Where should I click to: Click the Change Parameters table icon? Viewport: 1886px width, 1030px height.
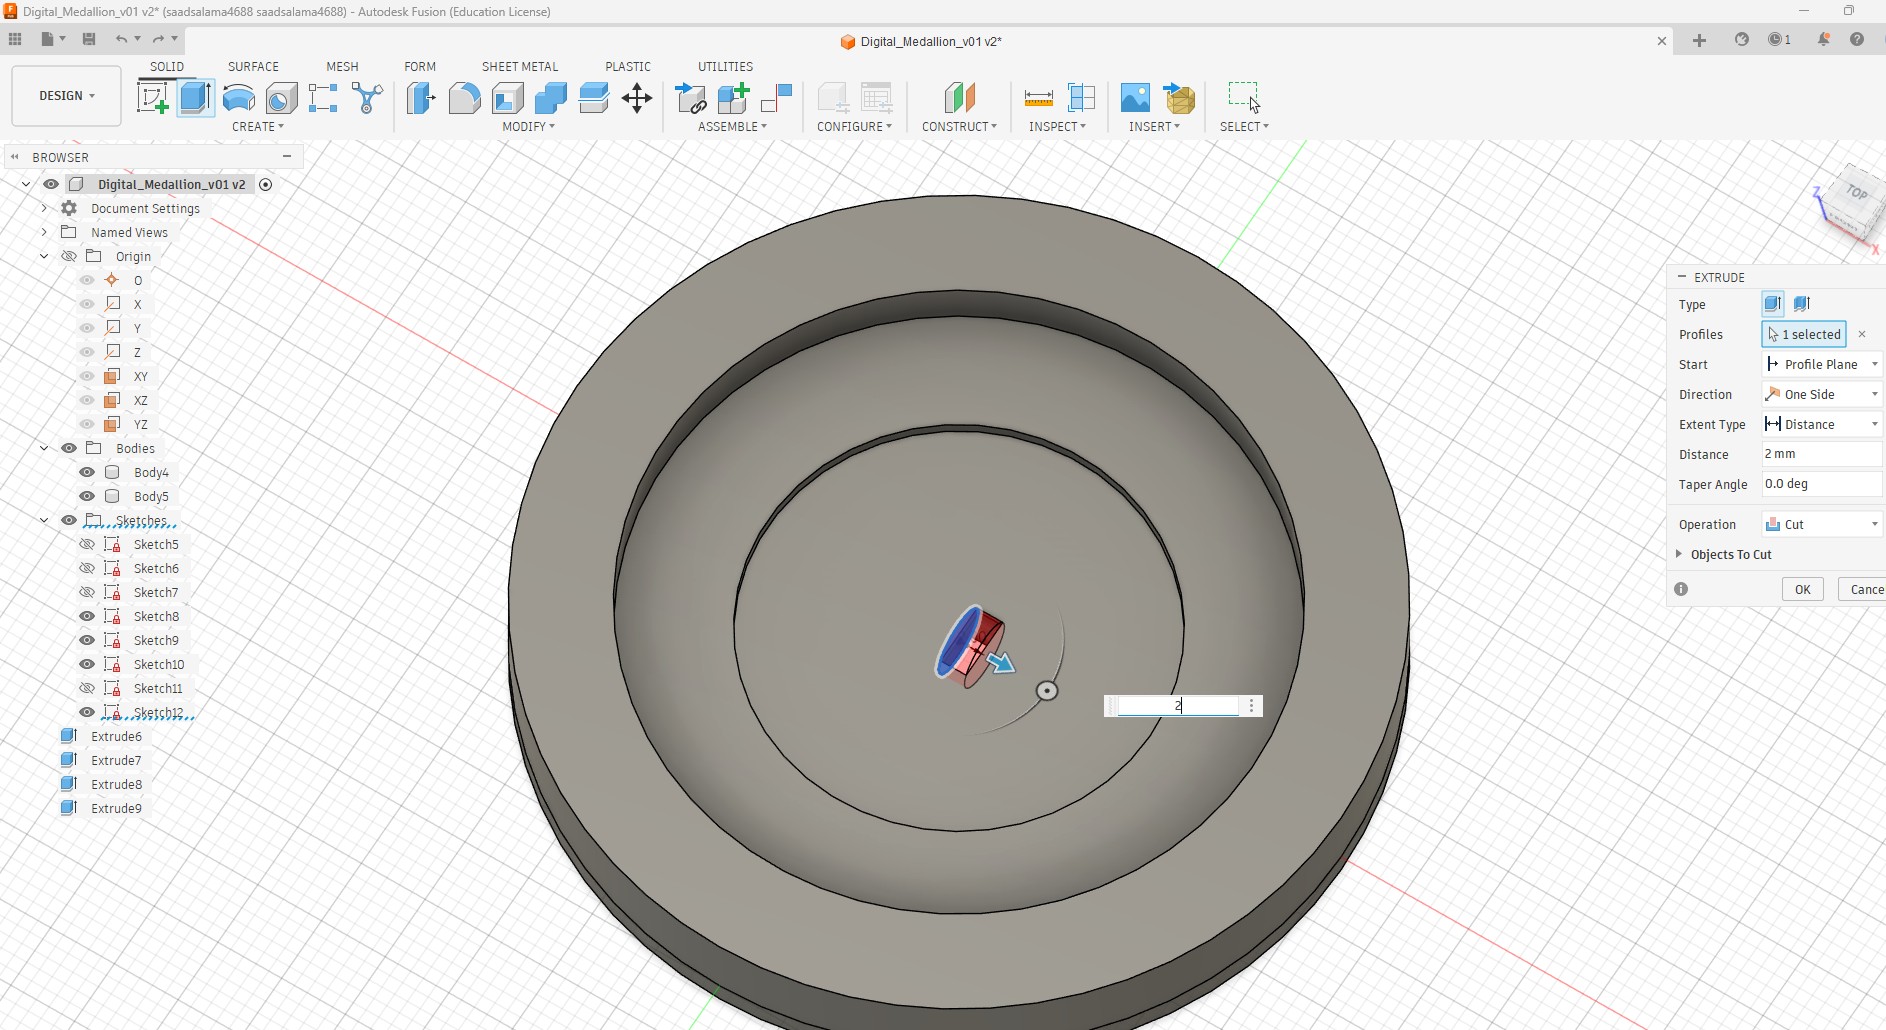[877, 98]
